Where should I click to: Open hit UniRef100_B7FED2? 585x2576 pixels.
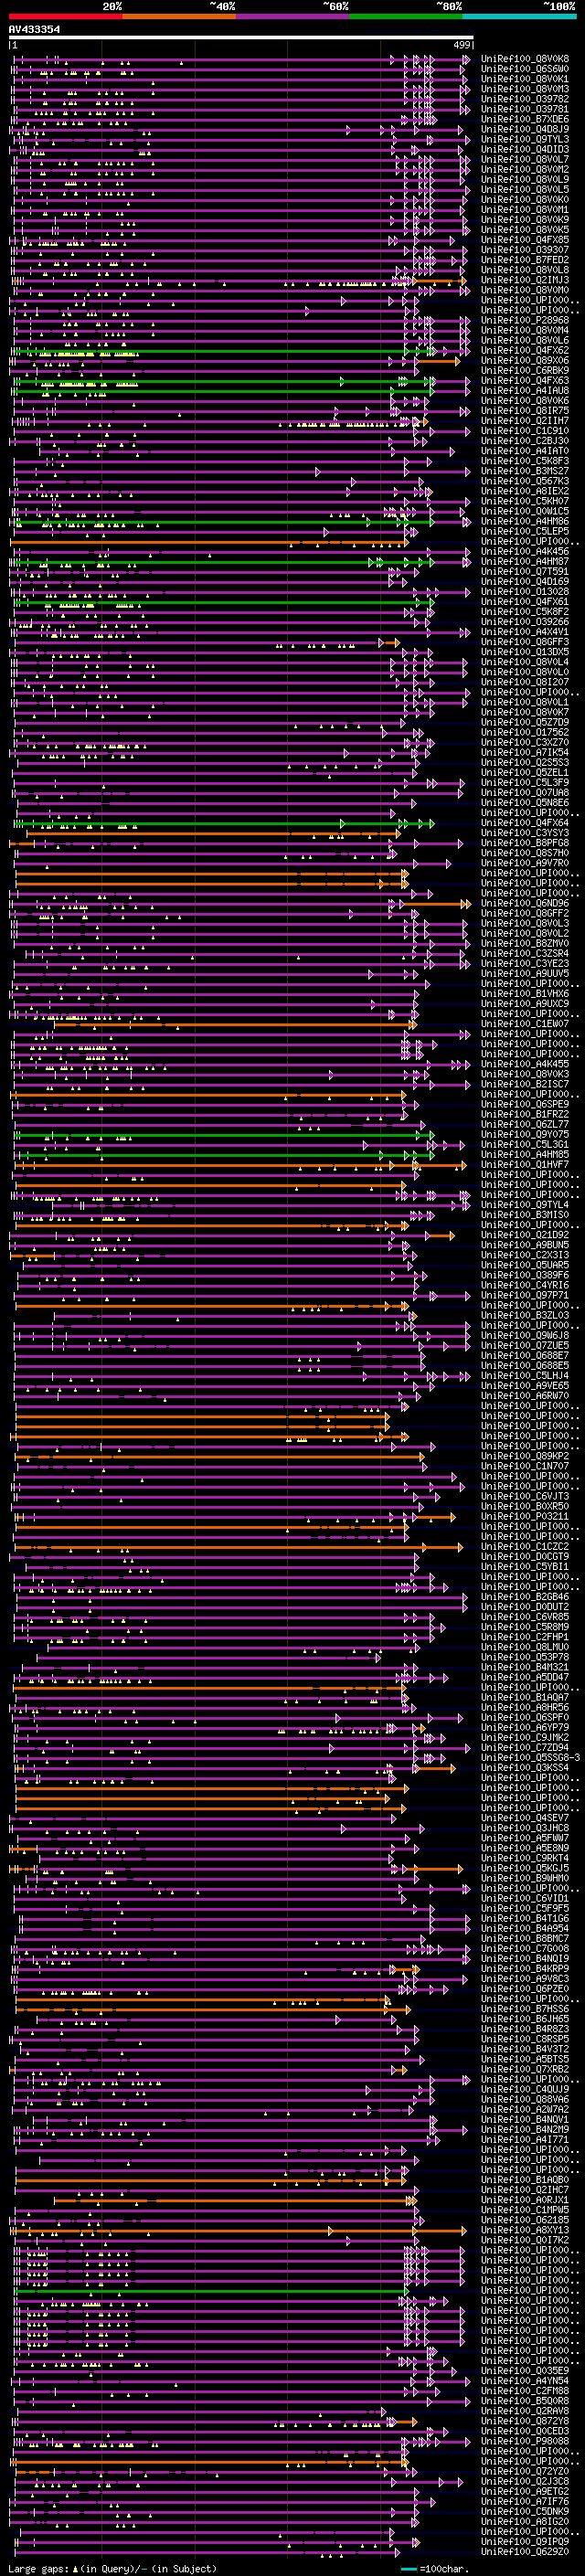click(x=525, y=260)
